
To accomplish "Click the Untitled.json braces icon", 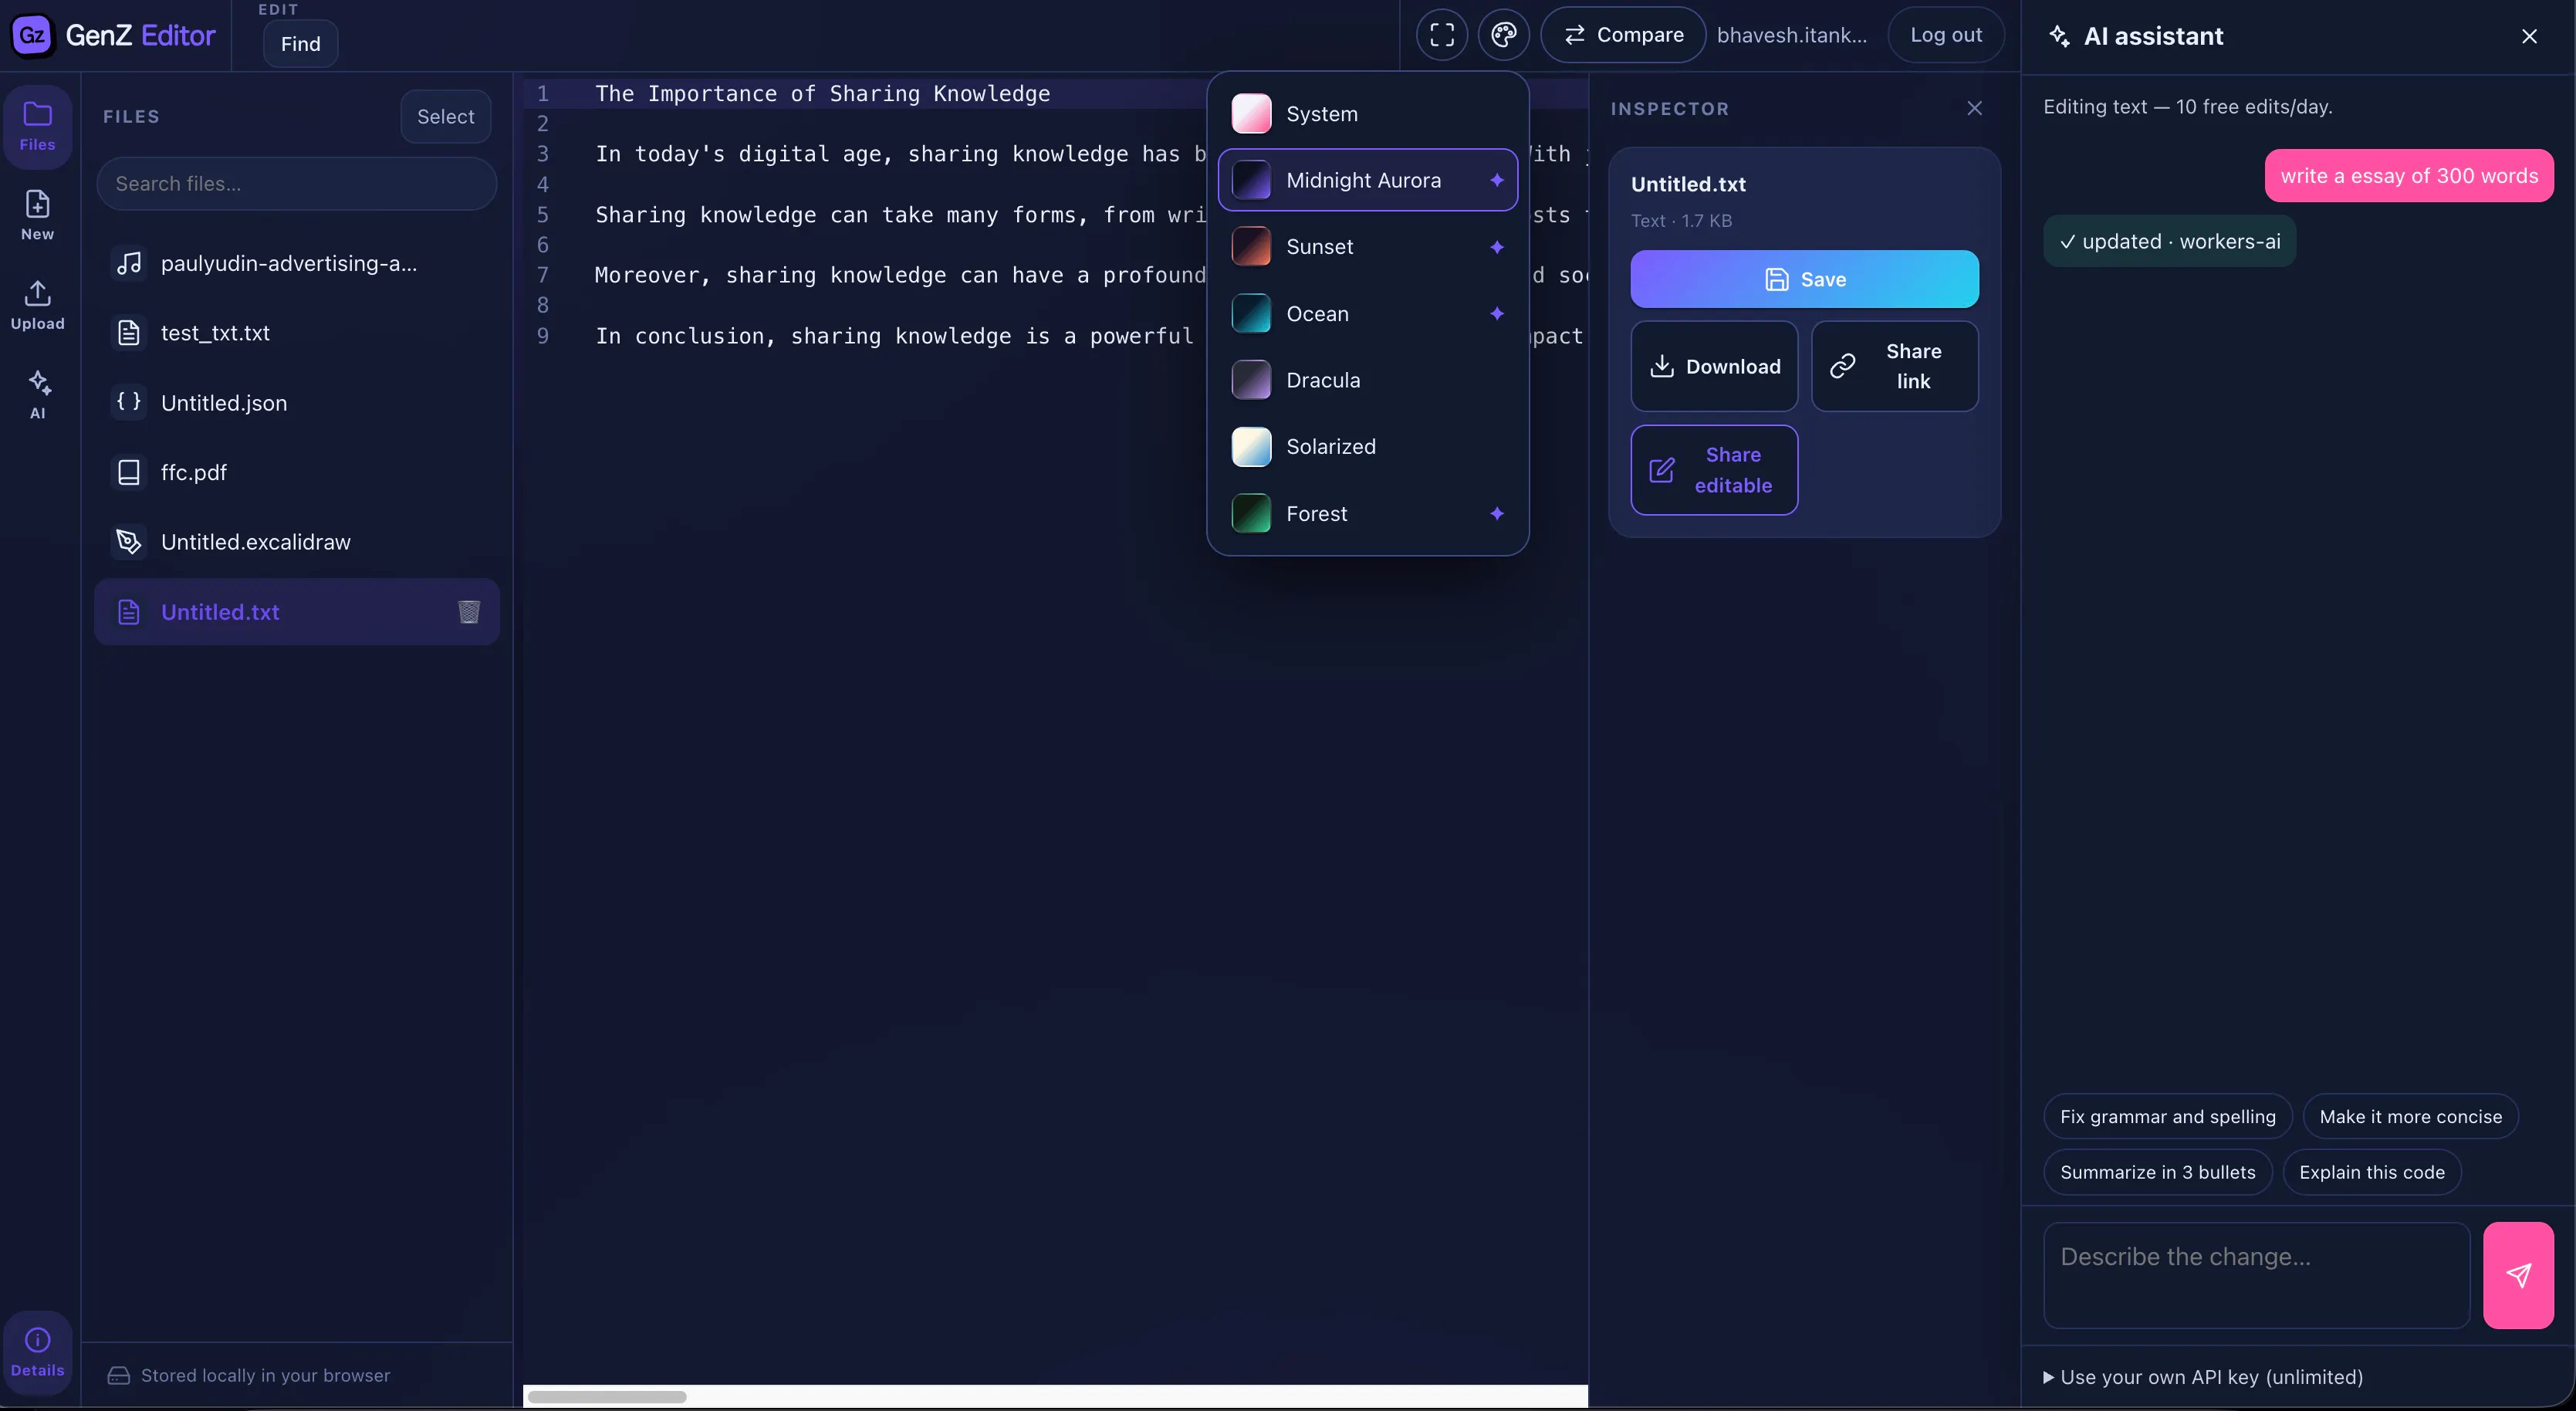I will pos(129,402).
